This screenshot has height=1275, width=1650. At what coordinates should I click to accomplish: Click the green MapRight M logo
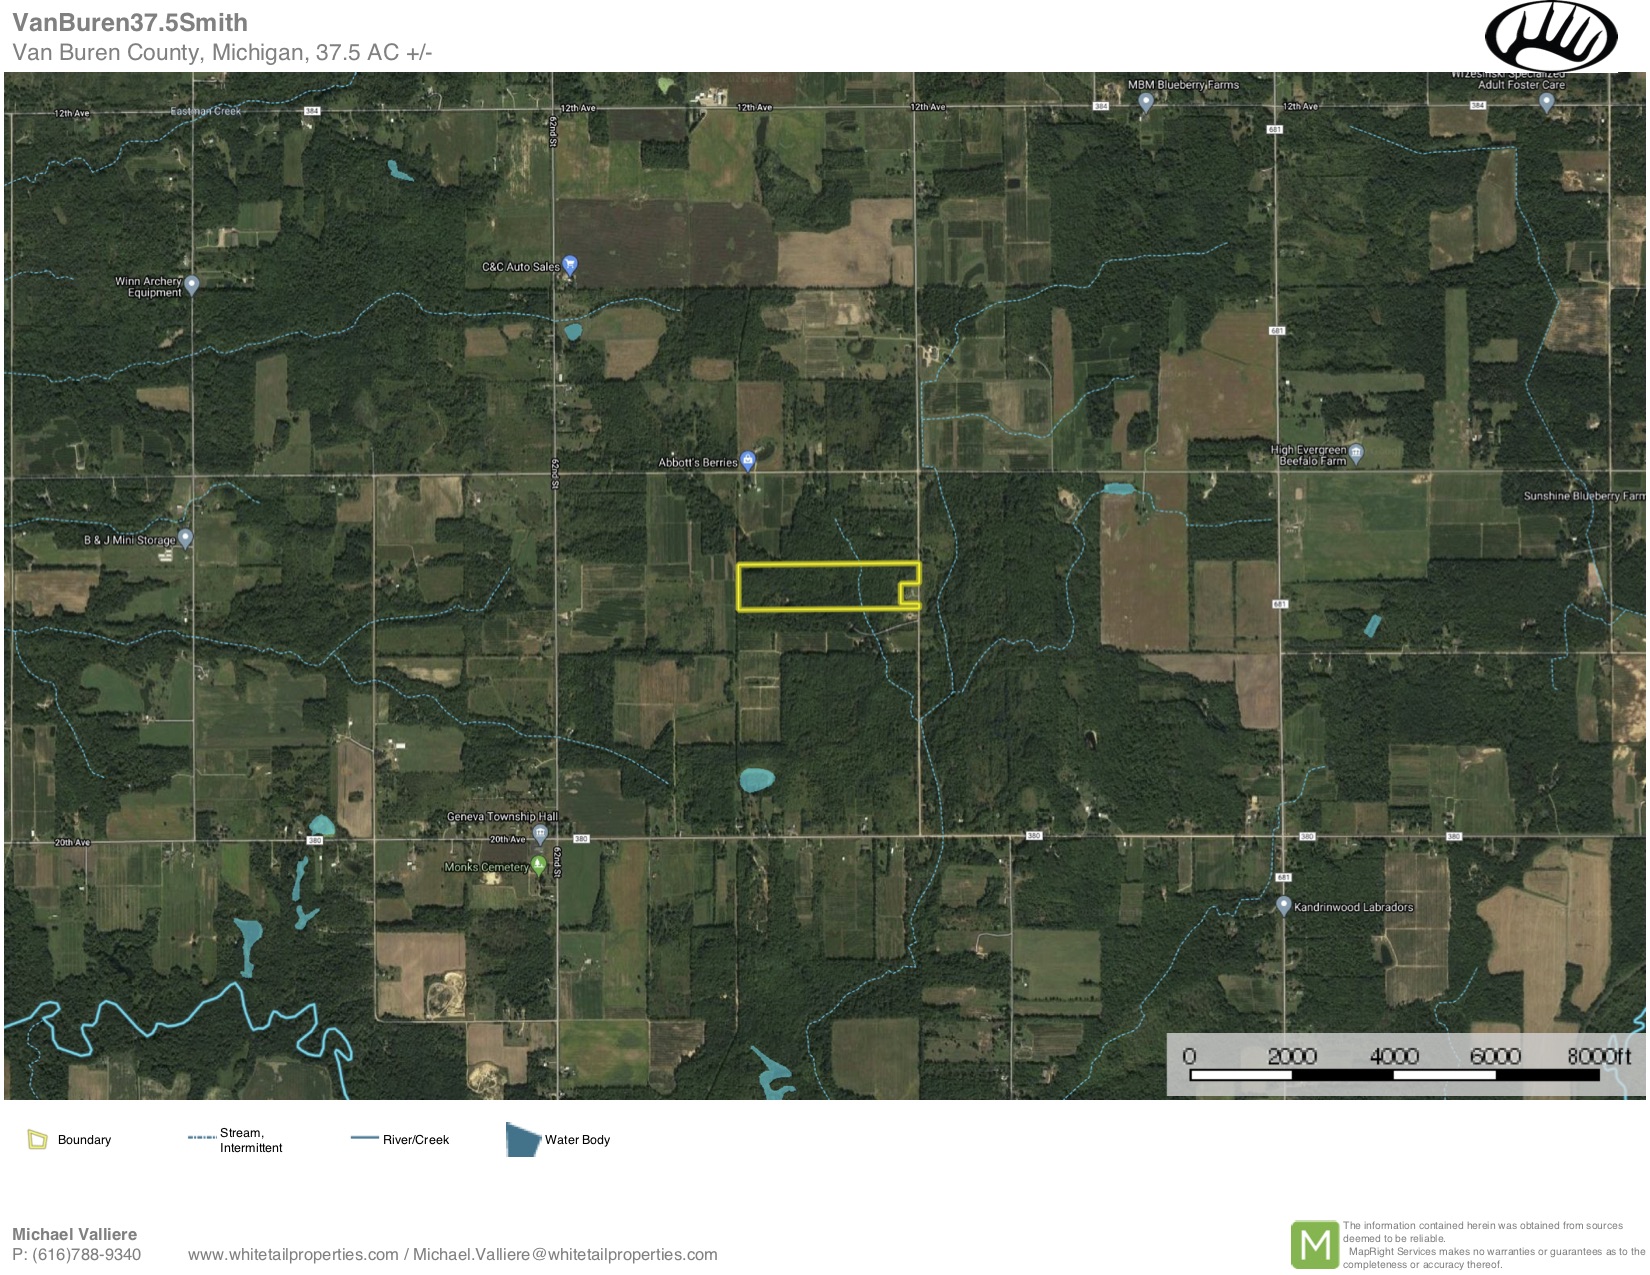click(1314, 1244)
